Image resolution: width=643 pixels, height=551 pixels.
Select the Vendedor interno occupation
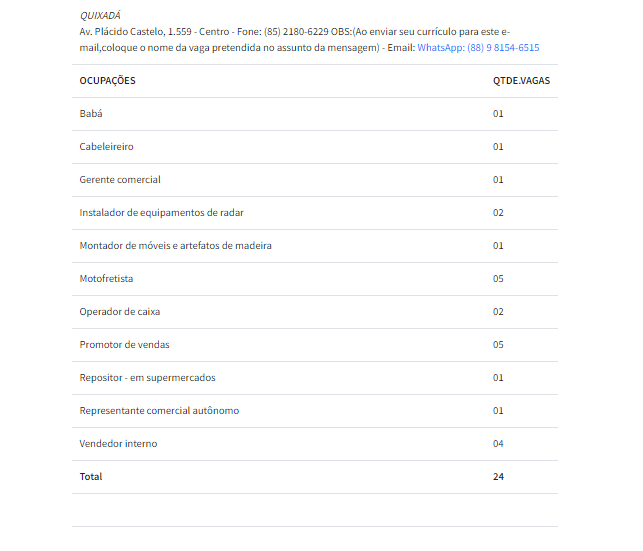click(x=118, y=444)
